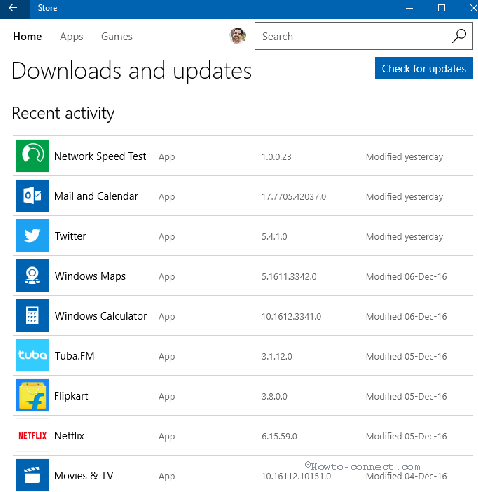The width and height of the screenshot is (478, 492).
Task: Click Windows Maps Modified 06-Dec-16 date
Action: [x=407, y=277]
